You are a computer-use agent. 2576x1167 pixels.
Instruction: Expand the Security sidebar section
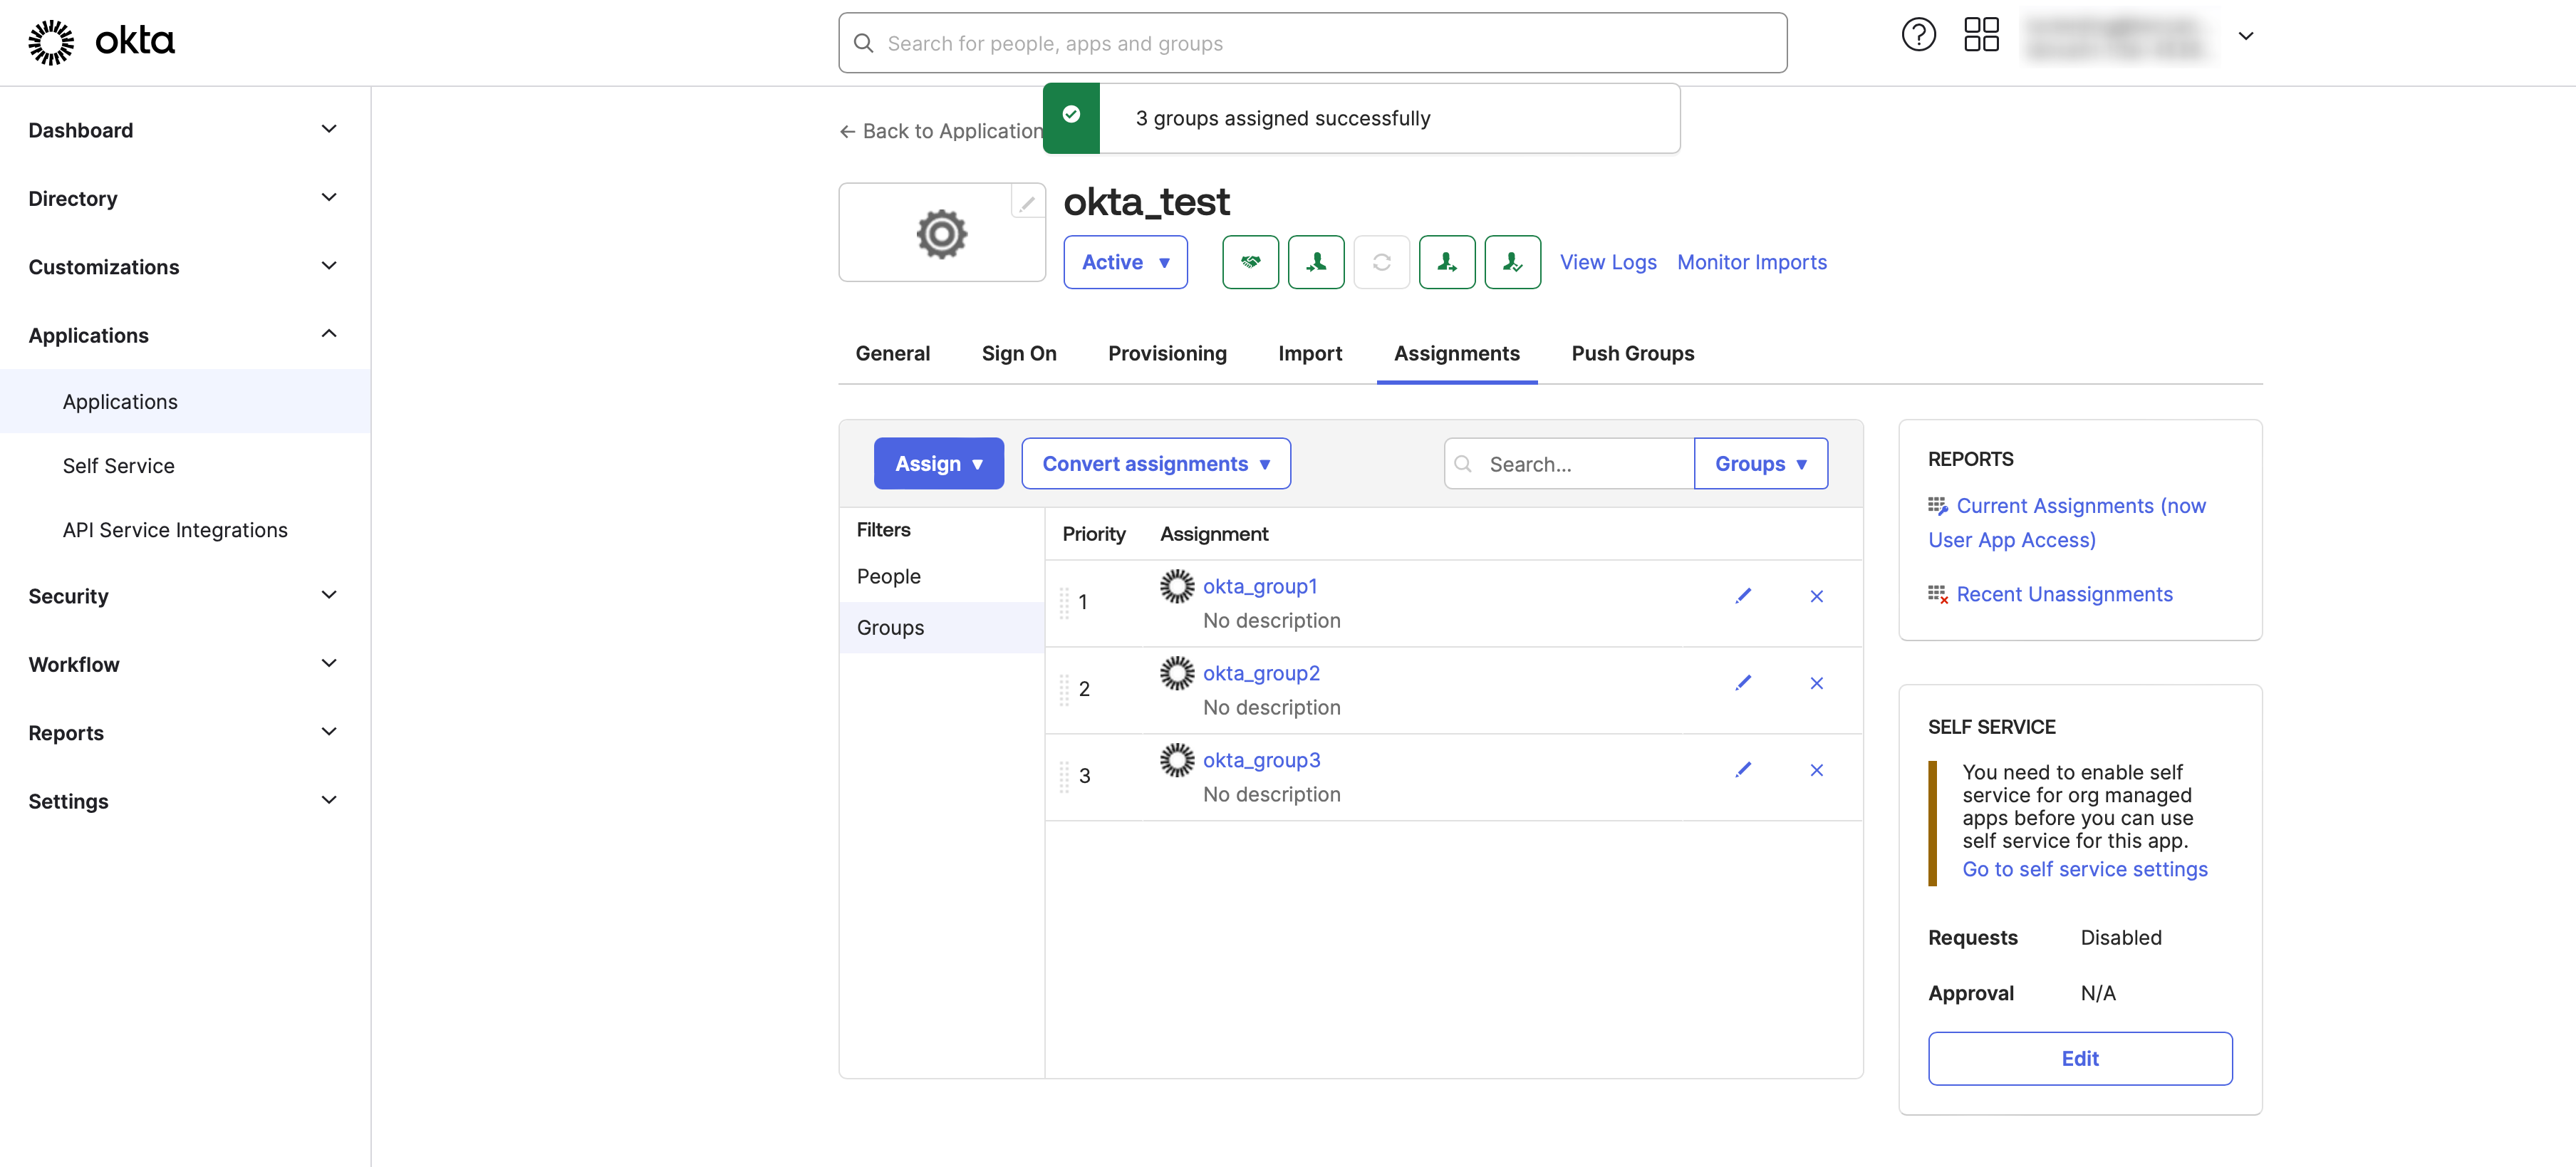[x=329, y=596]
